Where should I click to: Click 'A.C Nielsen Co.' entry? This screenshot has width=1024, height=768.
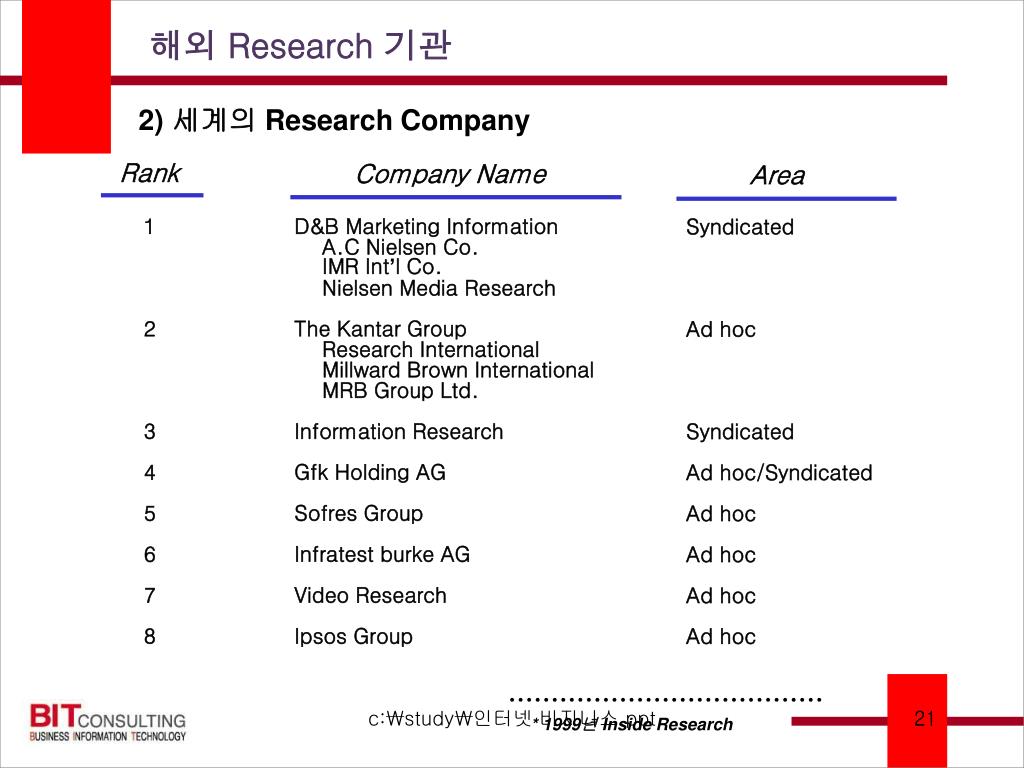pos(400,247)
